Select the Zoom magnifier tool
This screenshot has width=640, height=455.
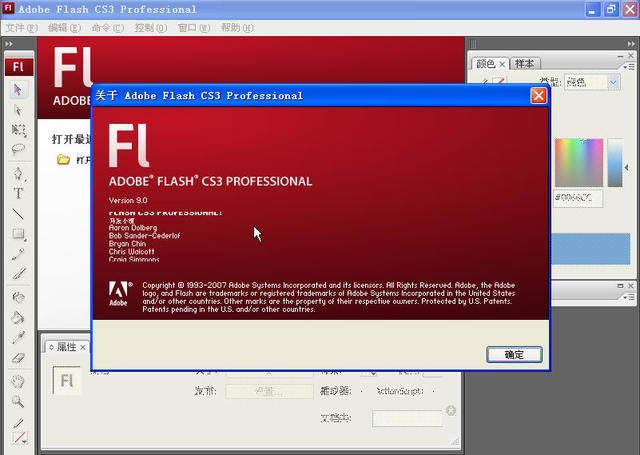click(x=18, y=402)
